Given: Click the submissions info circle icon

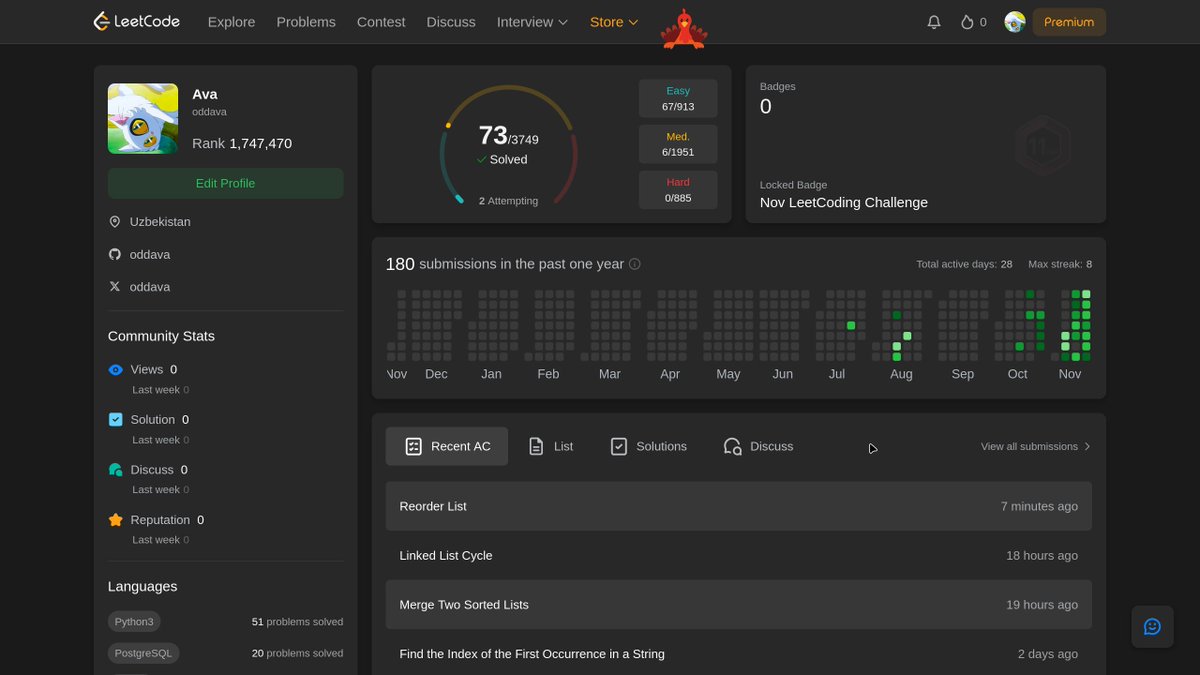Looking at the screenshot, I should coord(635,264).
